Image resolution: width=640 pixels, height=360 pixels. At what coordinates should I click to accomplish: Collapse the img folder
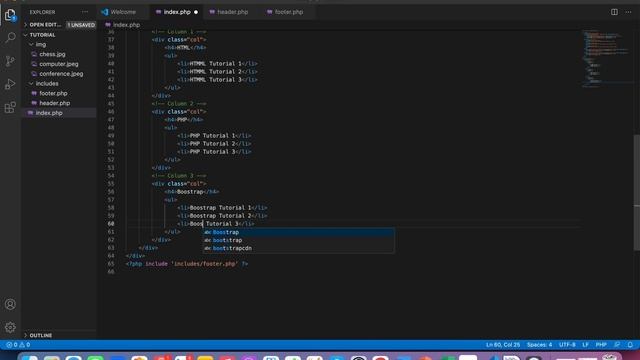tap(41, 44)
